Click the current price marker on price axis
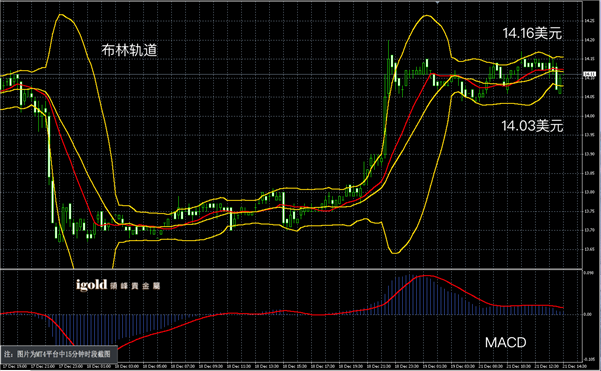 (589, 74)
